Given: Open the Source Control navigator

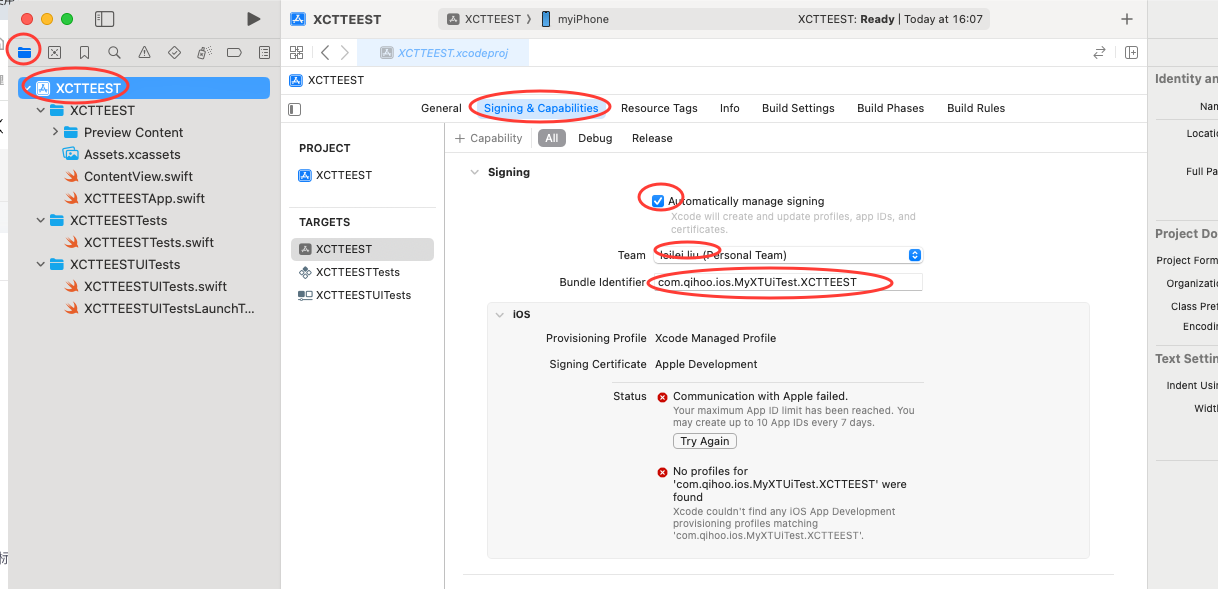Looking at the screenshot, I should pos(54,52).
